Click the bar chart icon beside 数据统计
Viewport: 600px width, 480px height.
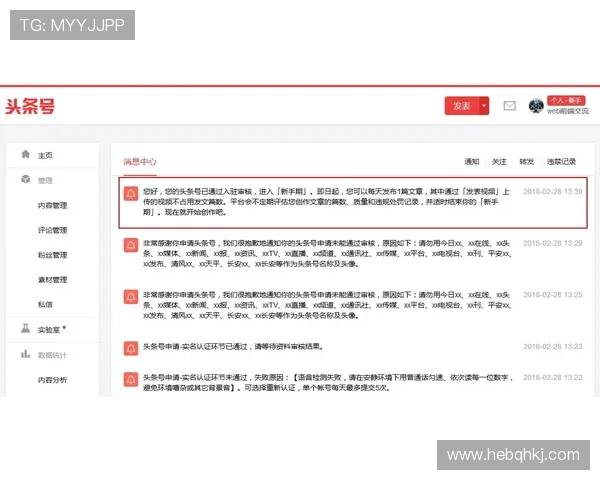(x=26, y=354)
